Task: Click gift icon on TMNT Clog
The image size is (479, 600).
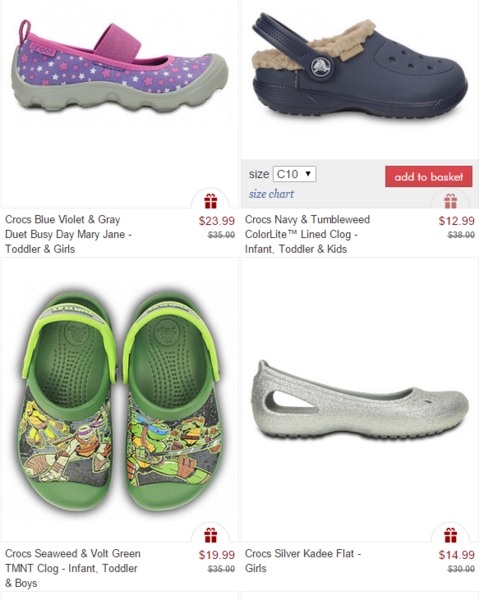Action: pyautogui.click(x=210, y=535)
